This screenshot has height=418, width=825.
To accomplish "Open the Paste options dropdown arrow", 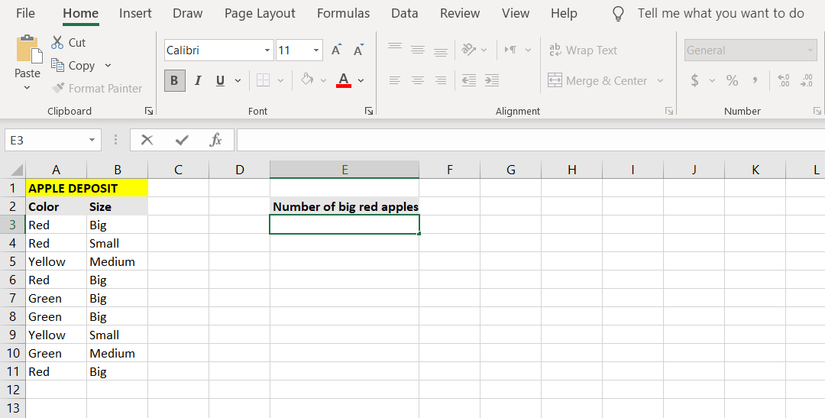I will tap(27, 88).
